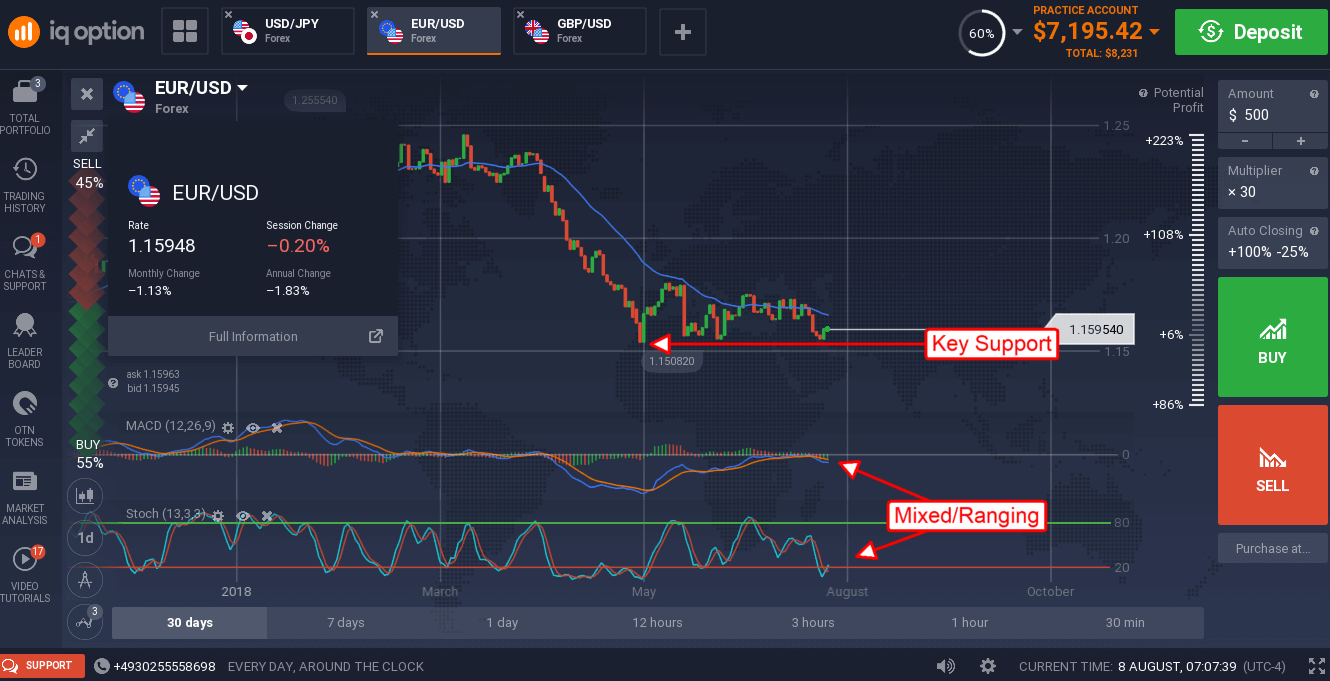This screenshot has width=1330, height=681.
Task: Open settings gear in bottom bar
Action: click(988, 666)
